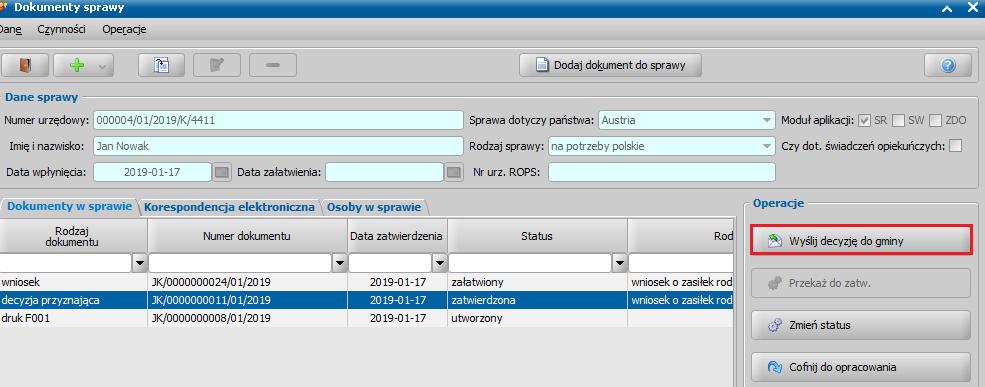
Task: Click the Nr urz. ROPS field
Action: (661, 172)
